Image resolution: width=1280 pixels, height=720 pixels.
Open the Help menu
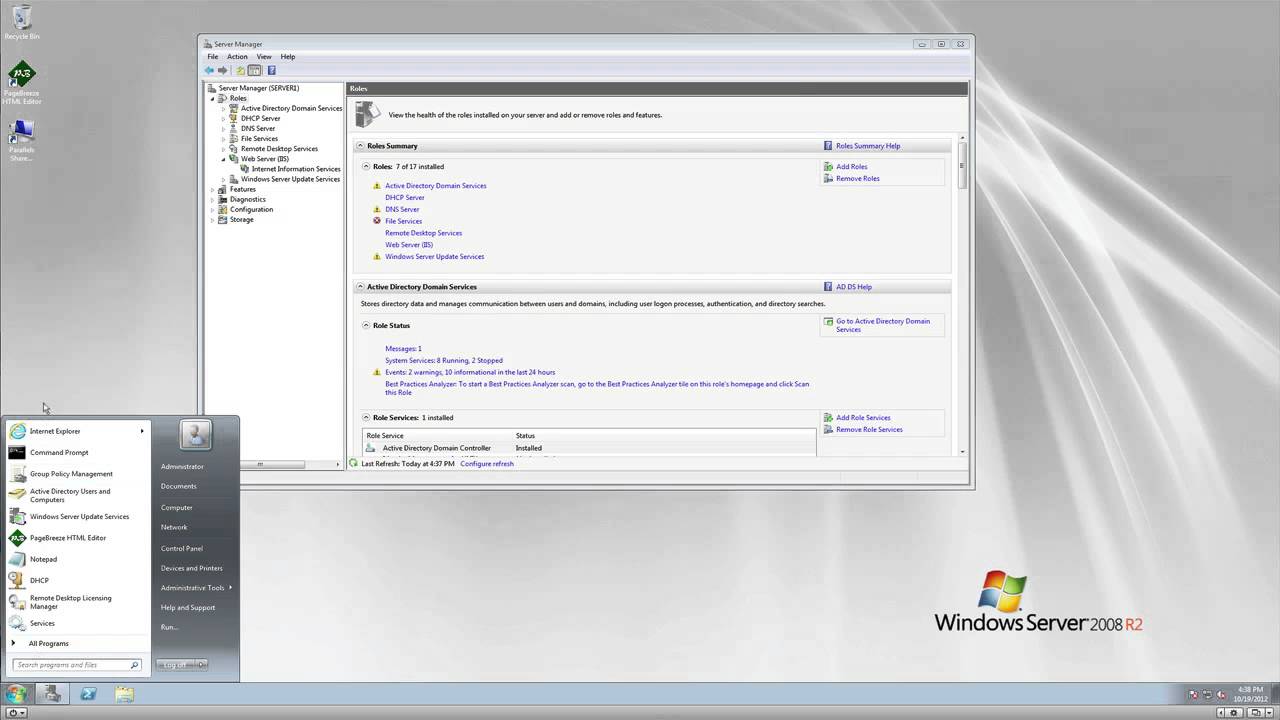pos(288,57)
